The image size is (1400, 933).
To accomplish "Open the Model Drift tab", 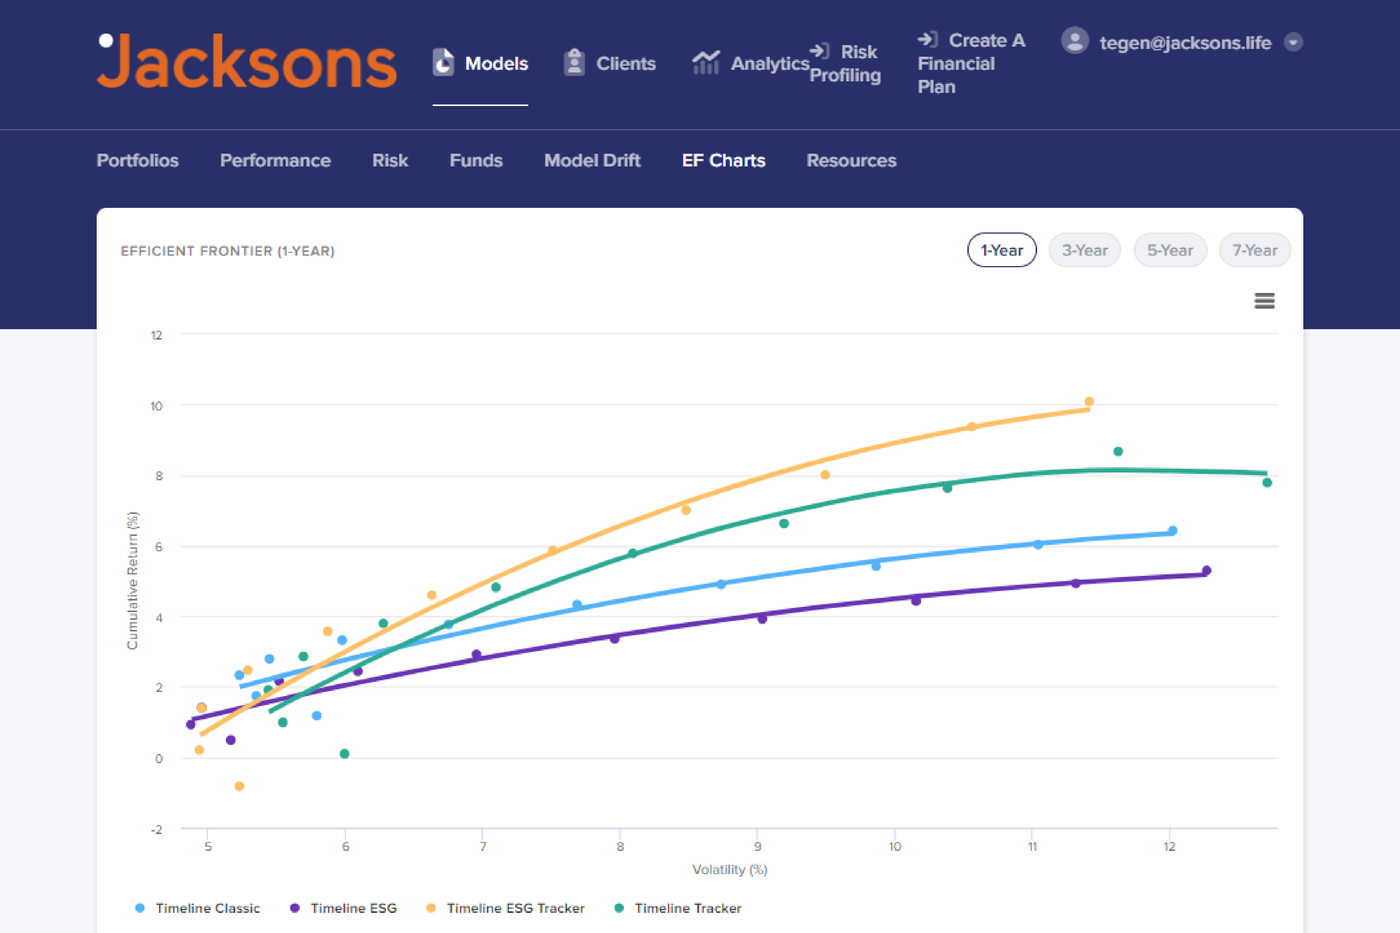I will pos(592,160).
